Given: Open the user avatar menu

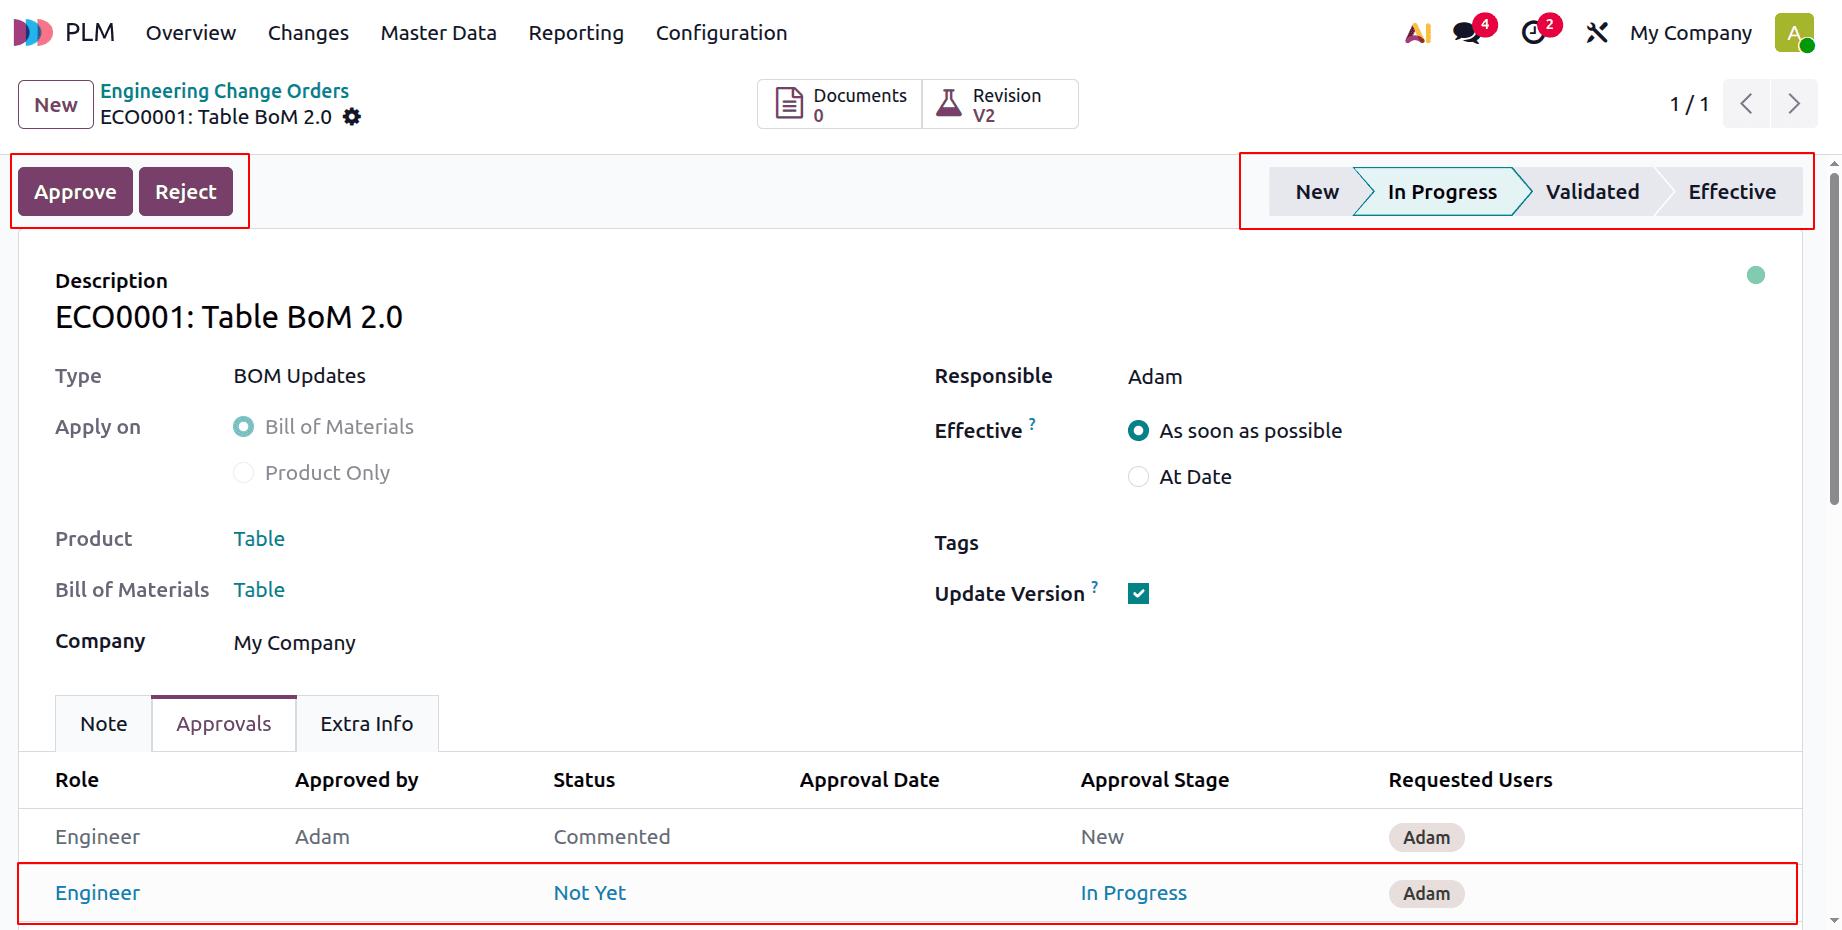Looking at the screenshot, I should point(1794,33).
